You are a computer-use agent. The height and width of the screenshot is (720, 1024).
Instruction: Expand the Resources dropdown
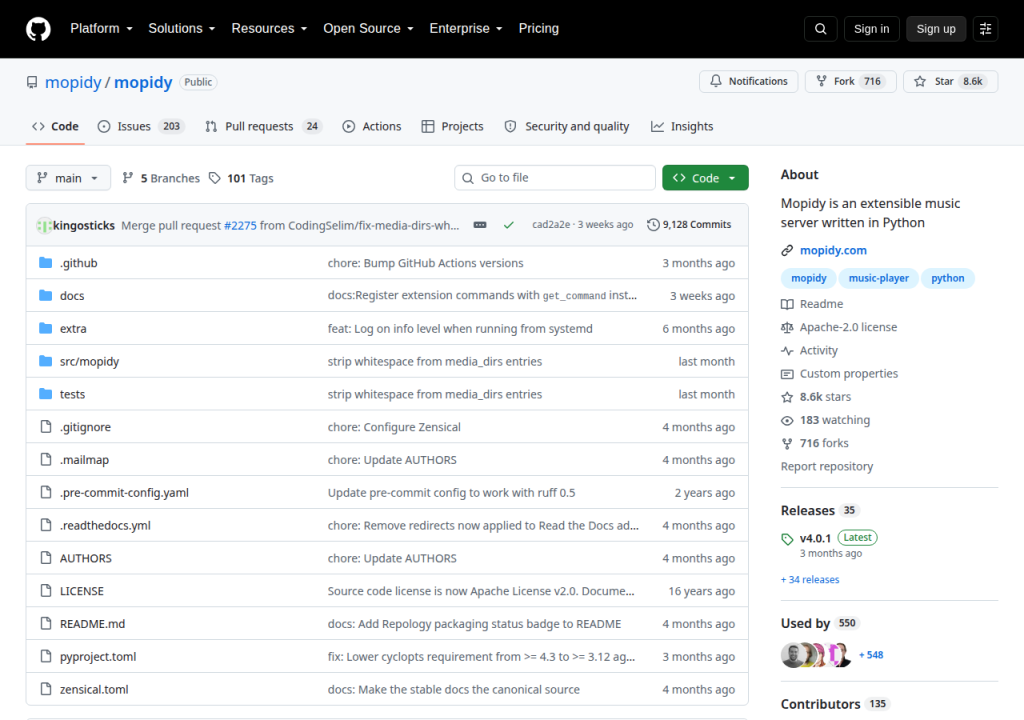click(x=269, y=29)
